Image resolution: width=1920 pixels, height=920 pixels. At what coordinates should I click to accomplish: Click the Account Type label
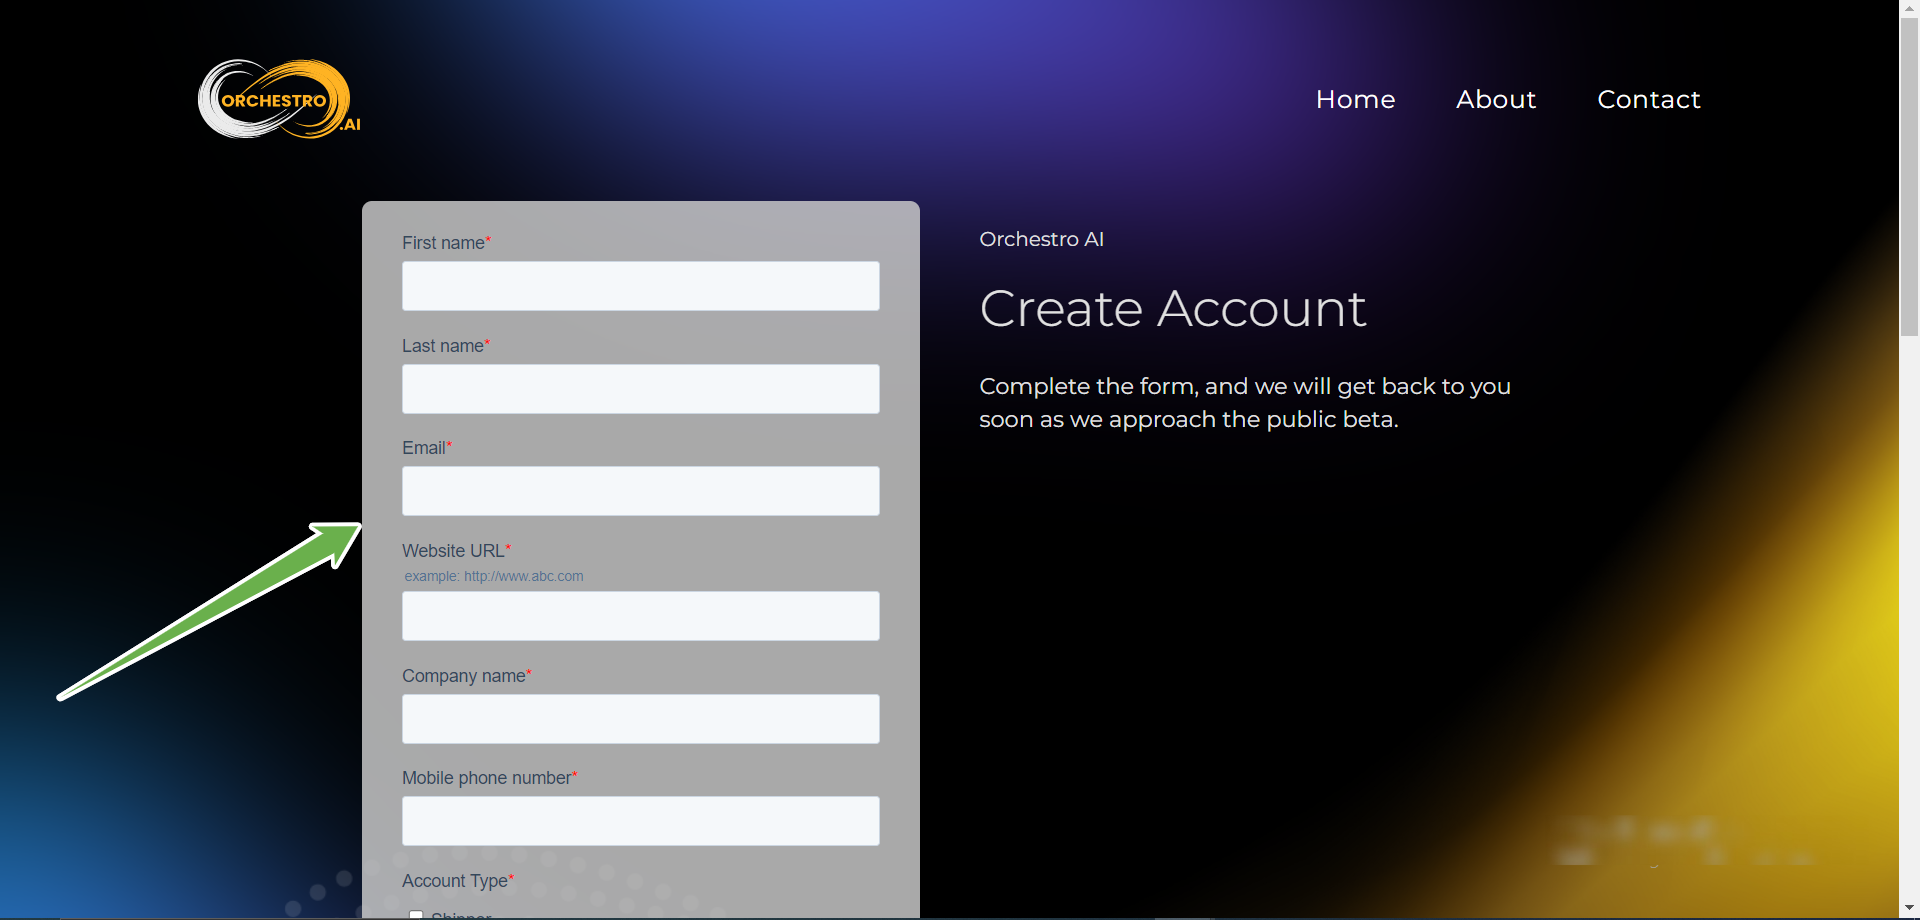(x=458, y=881)
